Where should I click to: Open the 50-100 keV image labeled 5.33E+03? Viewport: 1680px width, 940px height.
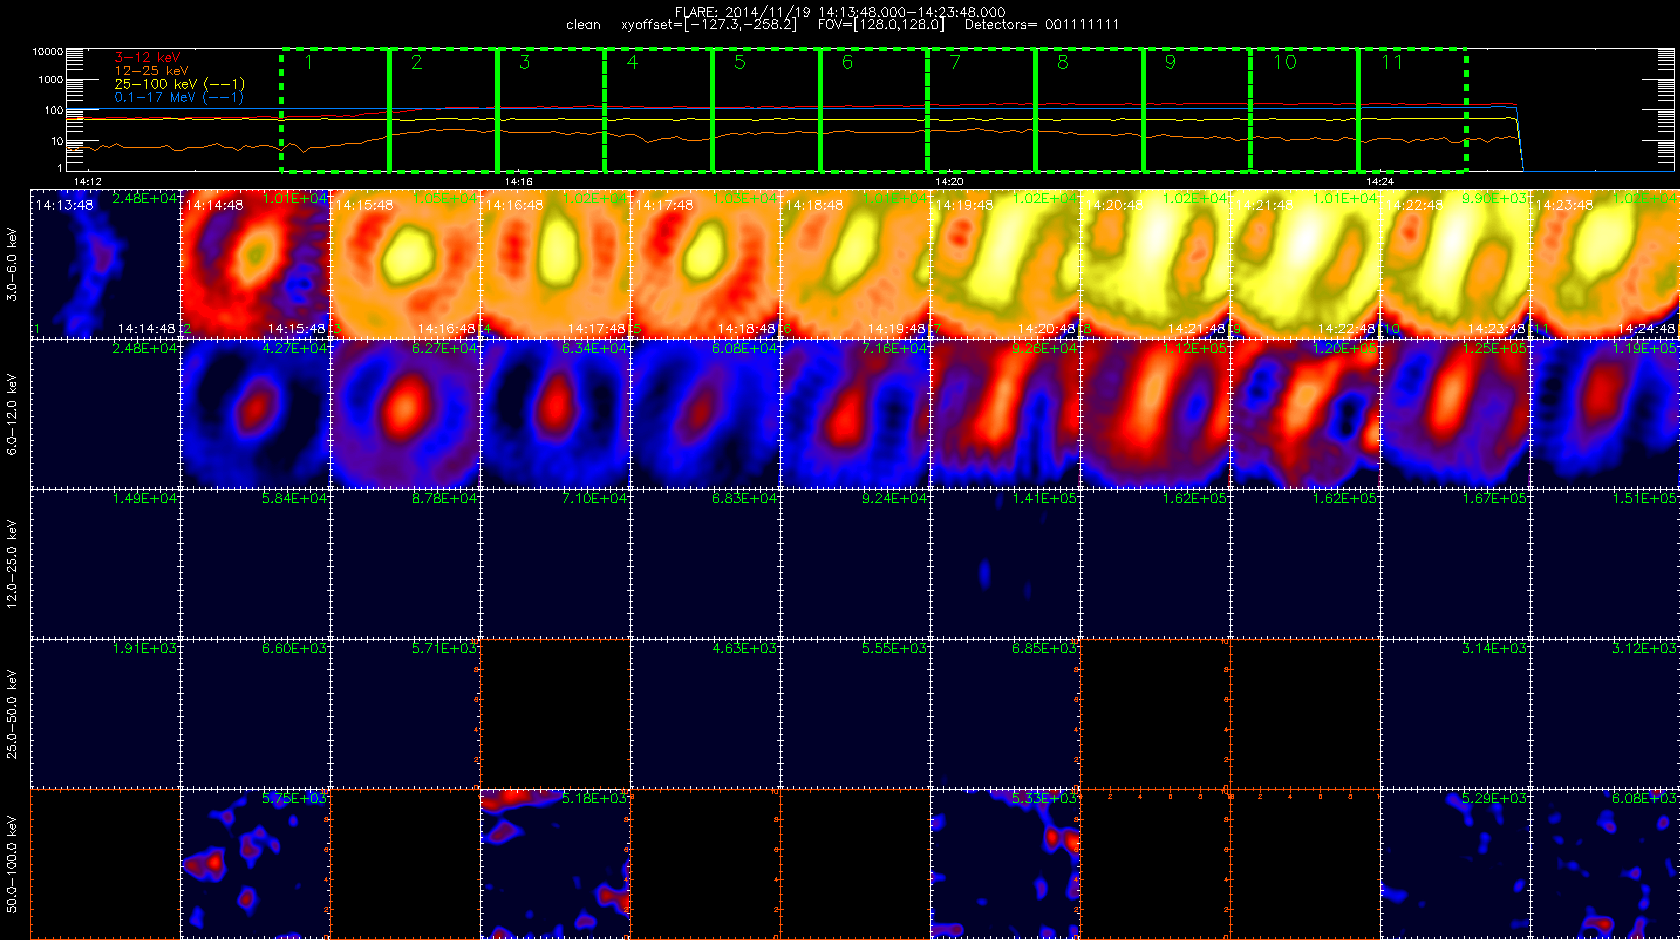1006,864
